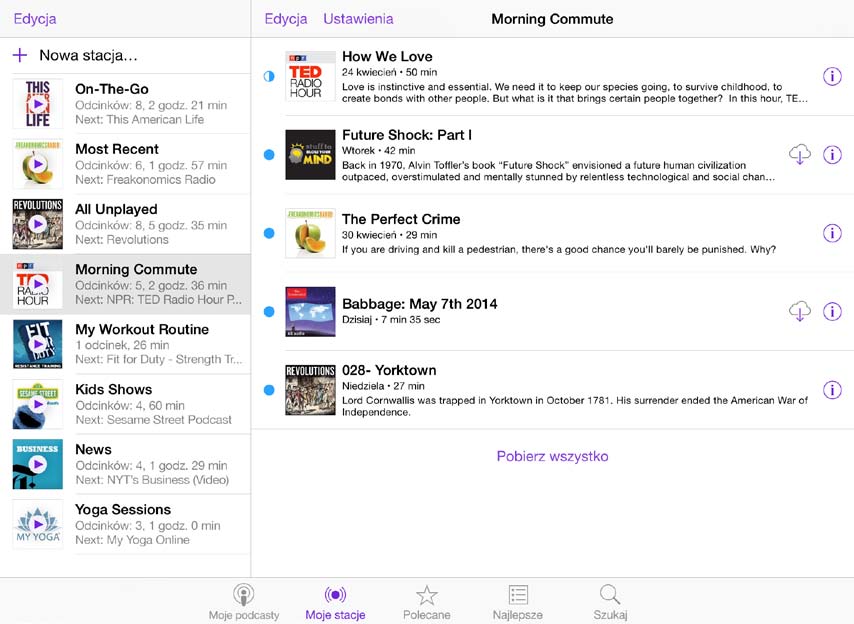
Task: Tap 'Next: Sesame Street Podcast' text
Action: [153, 419]
